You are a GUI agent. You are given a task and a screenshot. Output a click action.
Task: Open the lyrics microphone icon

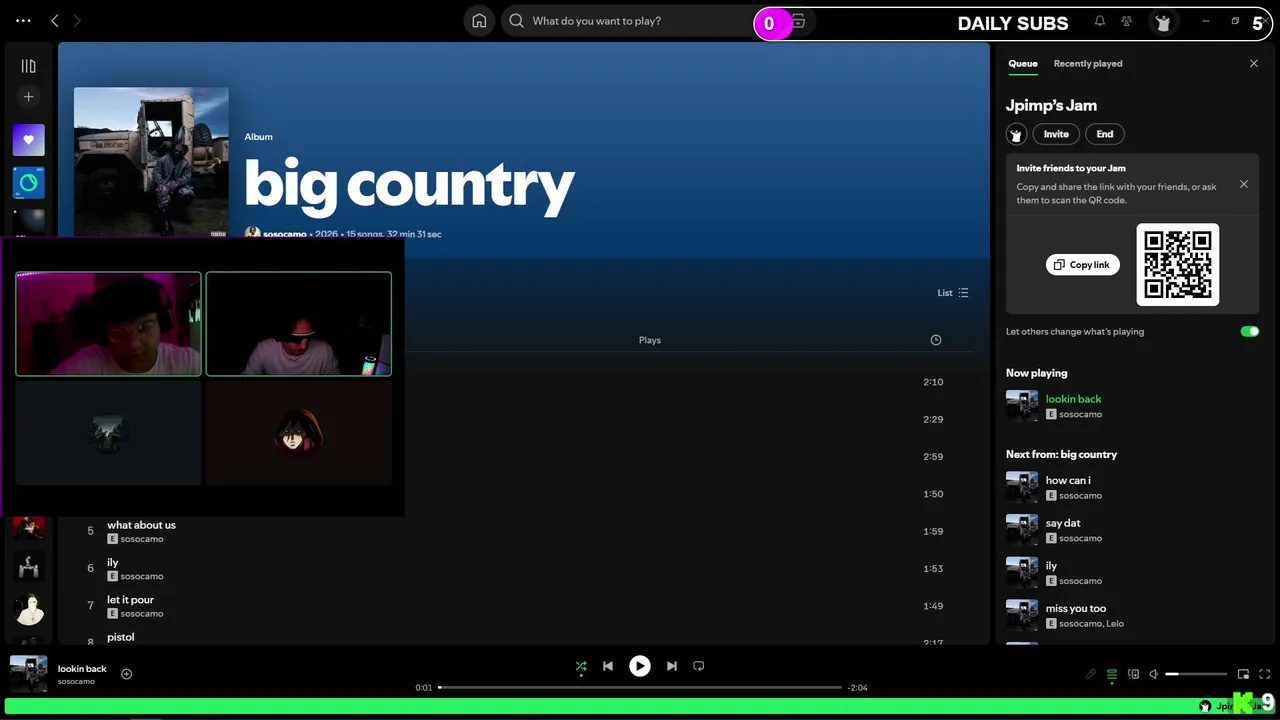(1091, 675)
